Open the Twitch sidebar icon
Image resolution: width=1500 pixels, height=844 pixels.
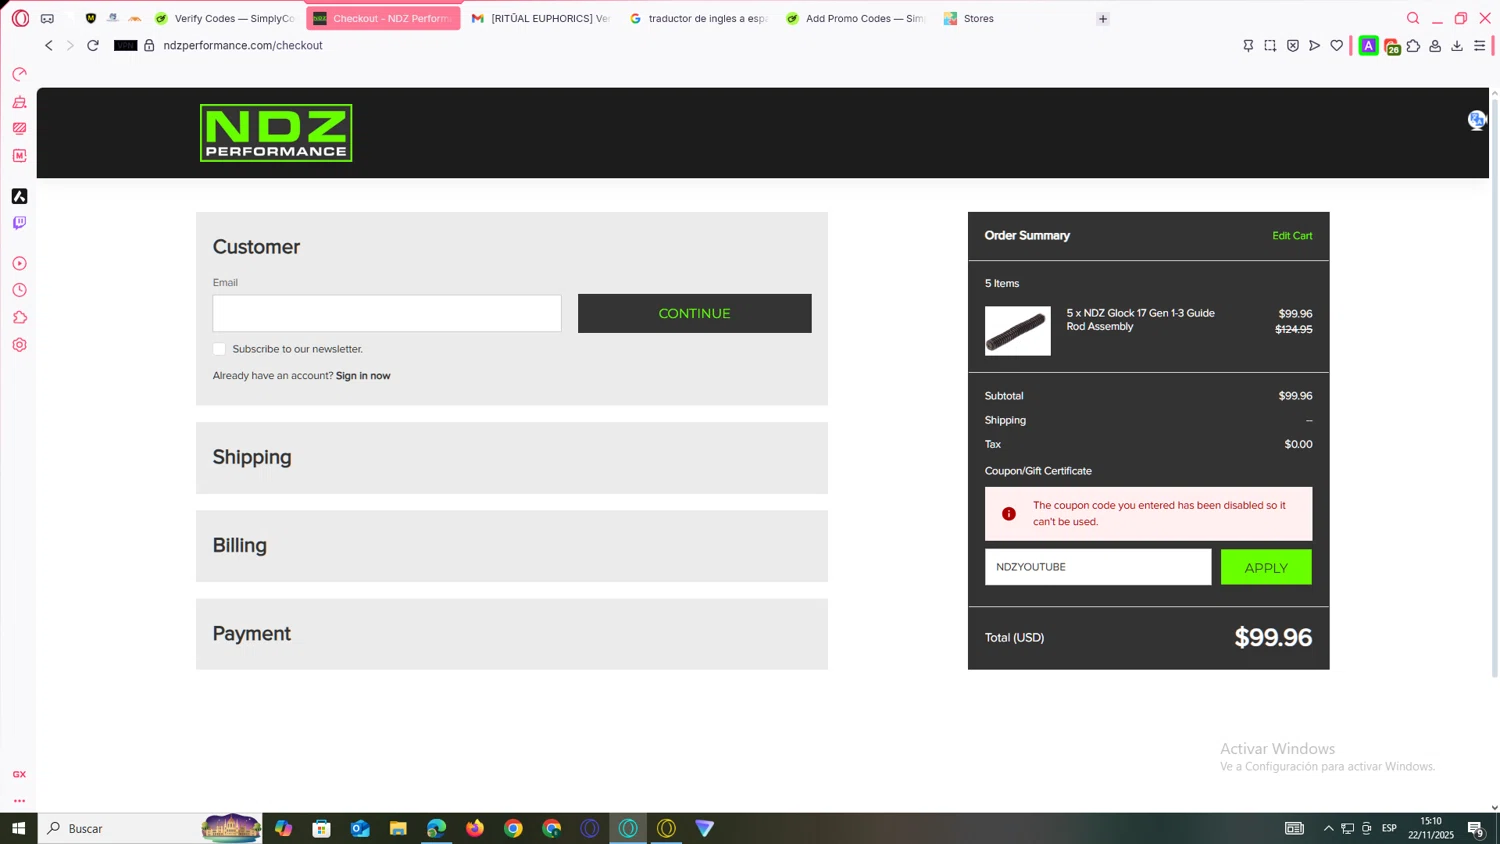coord(19,223)
